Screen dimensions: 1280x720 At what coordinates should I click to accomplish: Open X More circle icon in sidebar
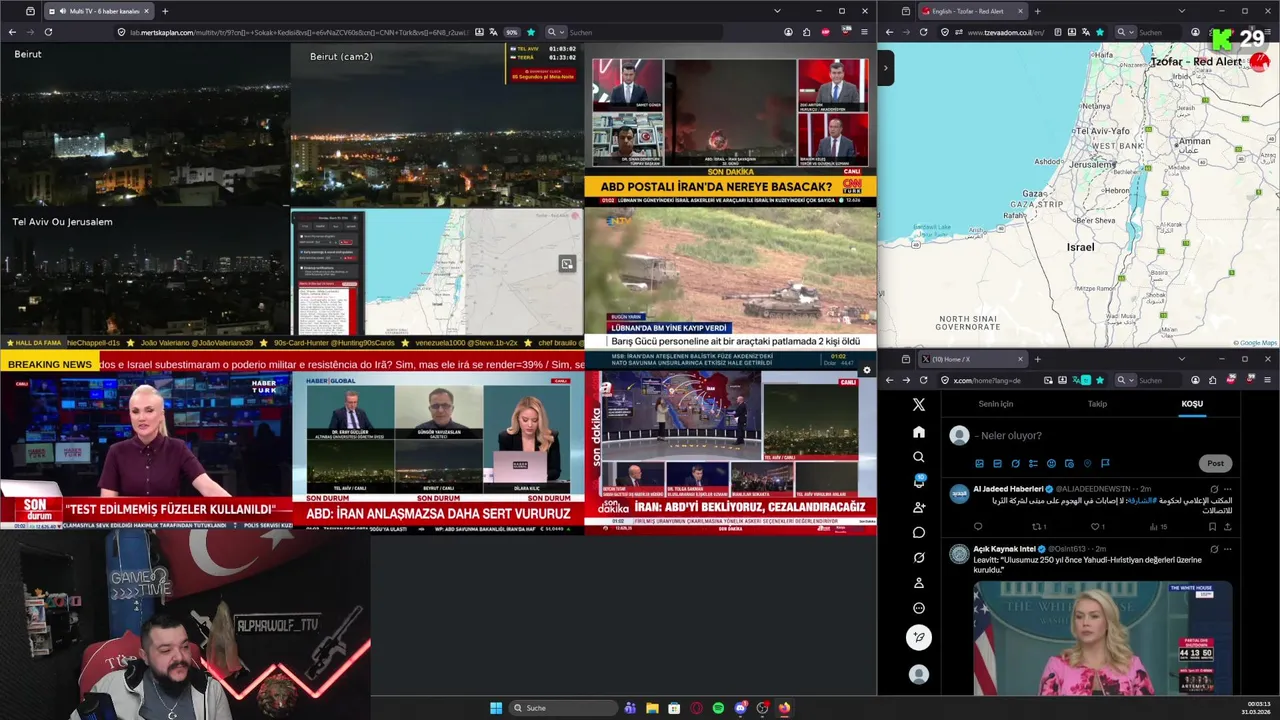pos(919,608)
